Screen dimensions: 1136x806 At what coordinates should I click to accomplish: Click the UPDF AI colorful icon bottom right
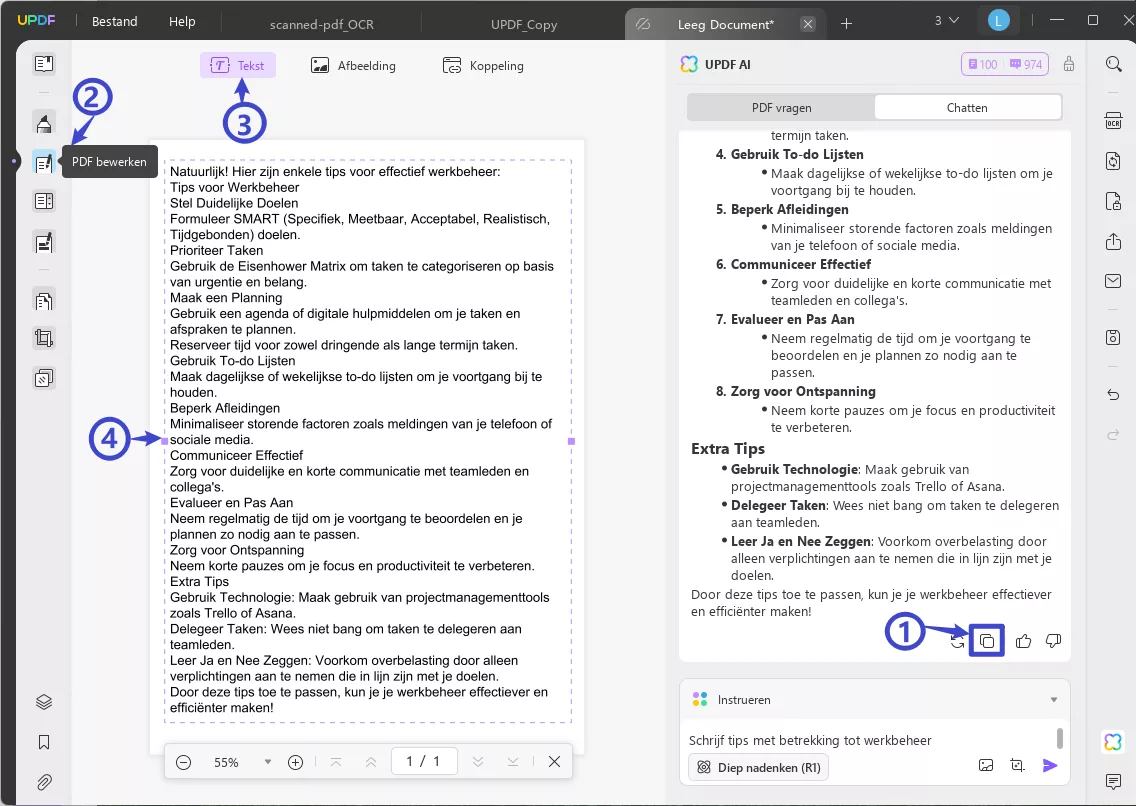point(1114,742)
